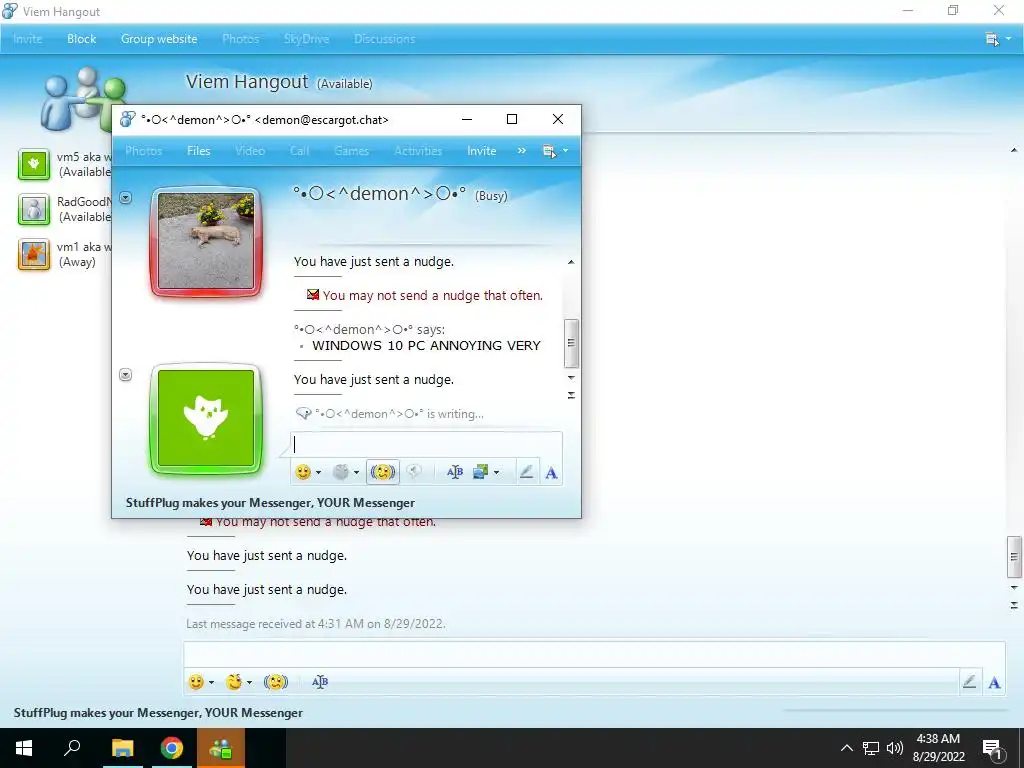The width and height of the screenshot is (1024, 768).
Task: Open emoticon picker in demon chat
Action: pos(303,472)
